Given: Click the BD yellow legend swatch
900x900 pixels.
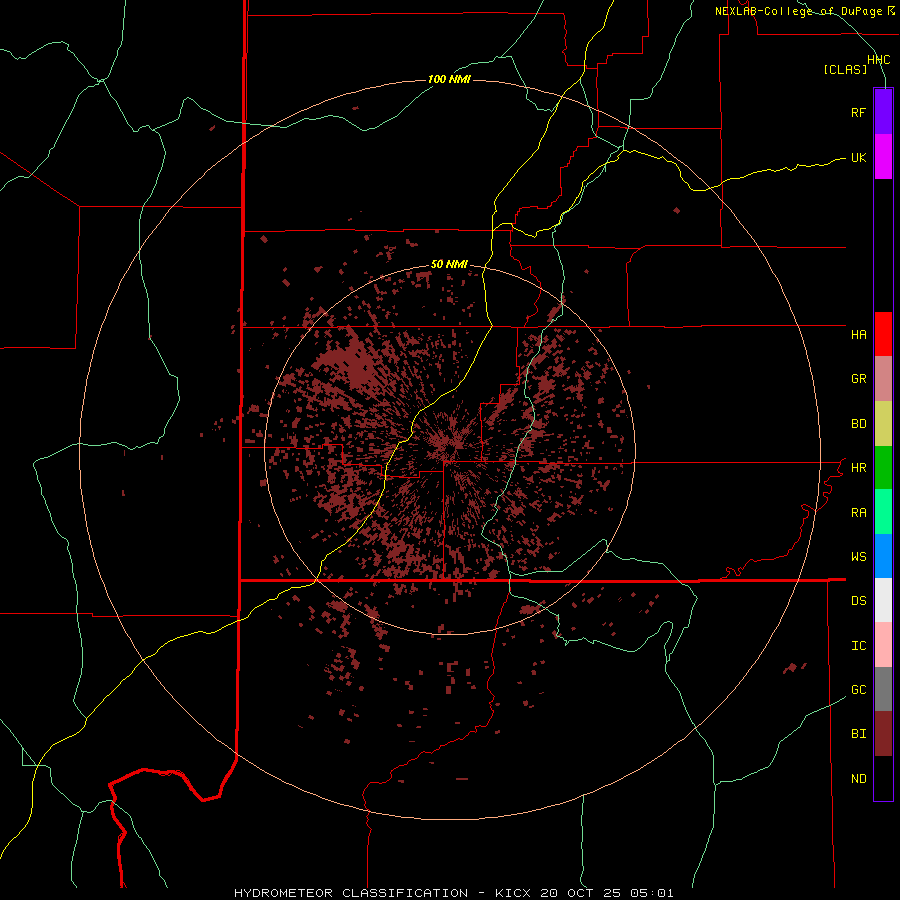Looking at the screenshot, I should tap(883, 424).
